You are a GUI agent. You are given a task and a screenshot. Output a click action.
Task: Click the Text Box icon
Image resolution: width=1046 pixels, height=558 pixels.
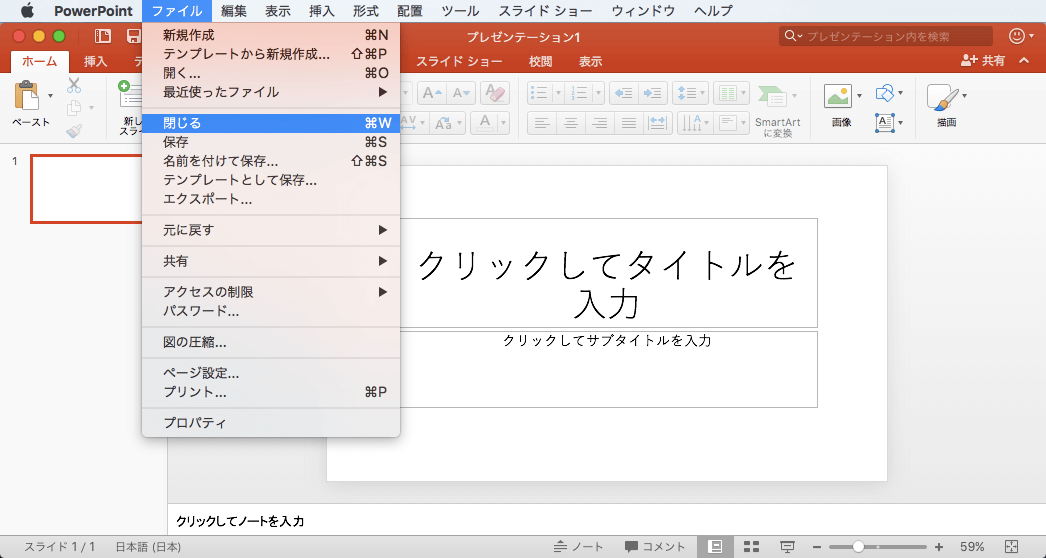[885, 123]
